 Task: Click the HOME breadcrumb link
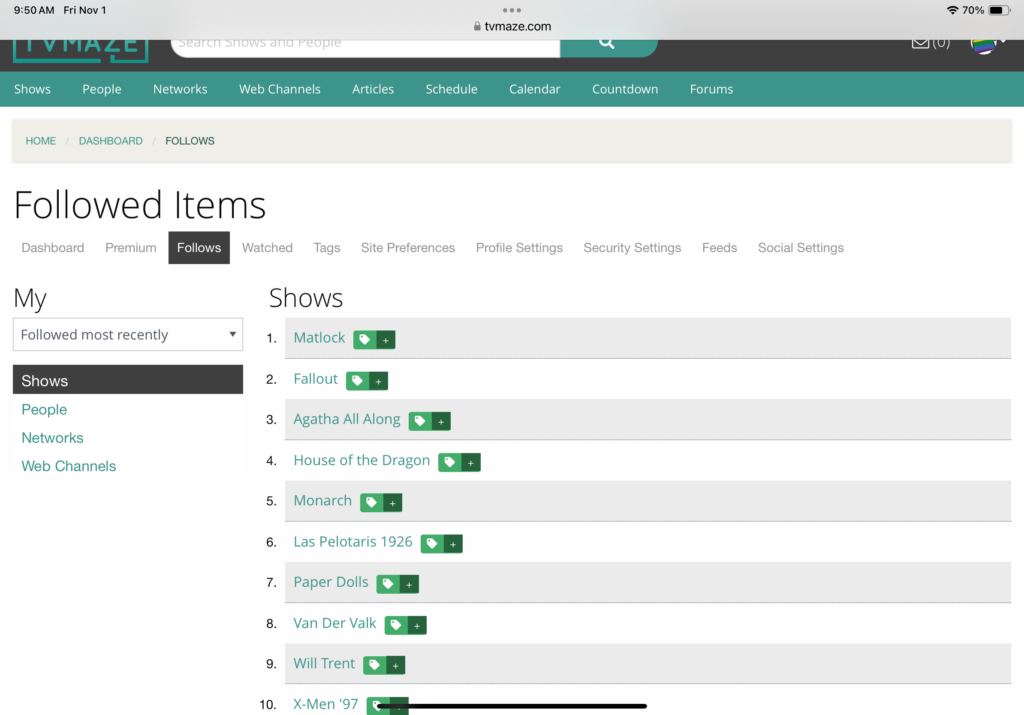(x=40, y=140)
